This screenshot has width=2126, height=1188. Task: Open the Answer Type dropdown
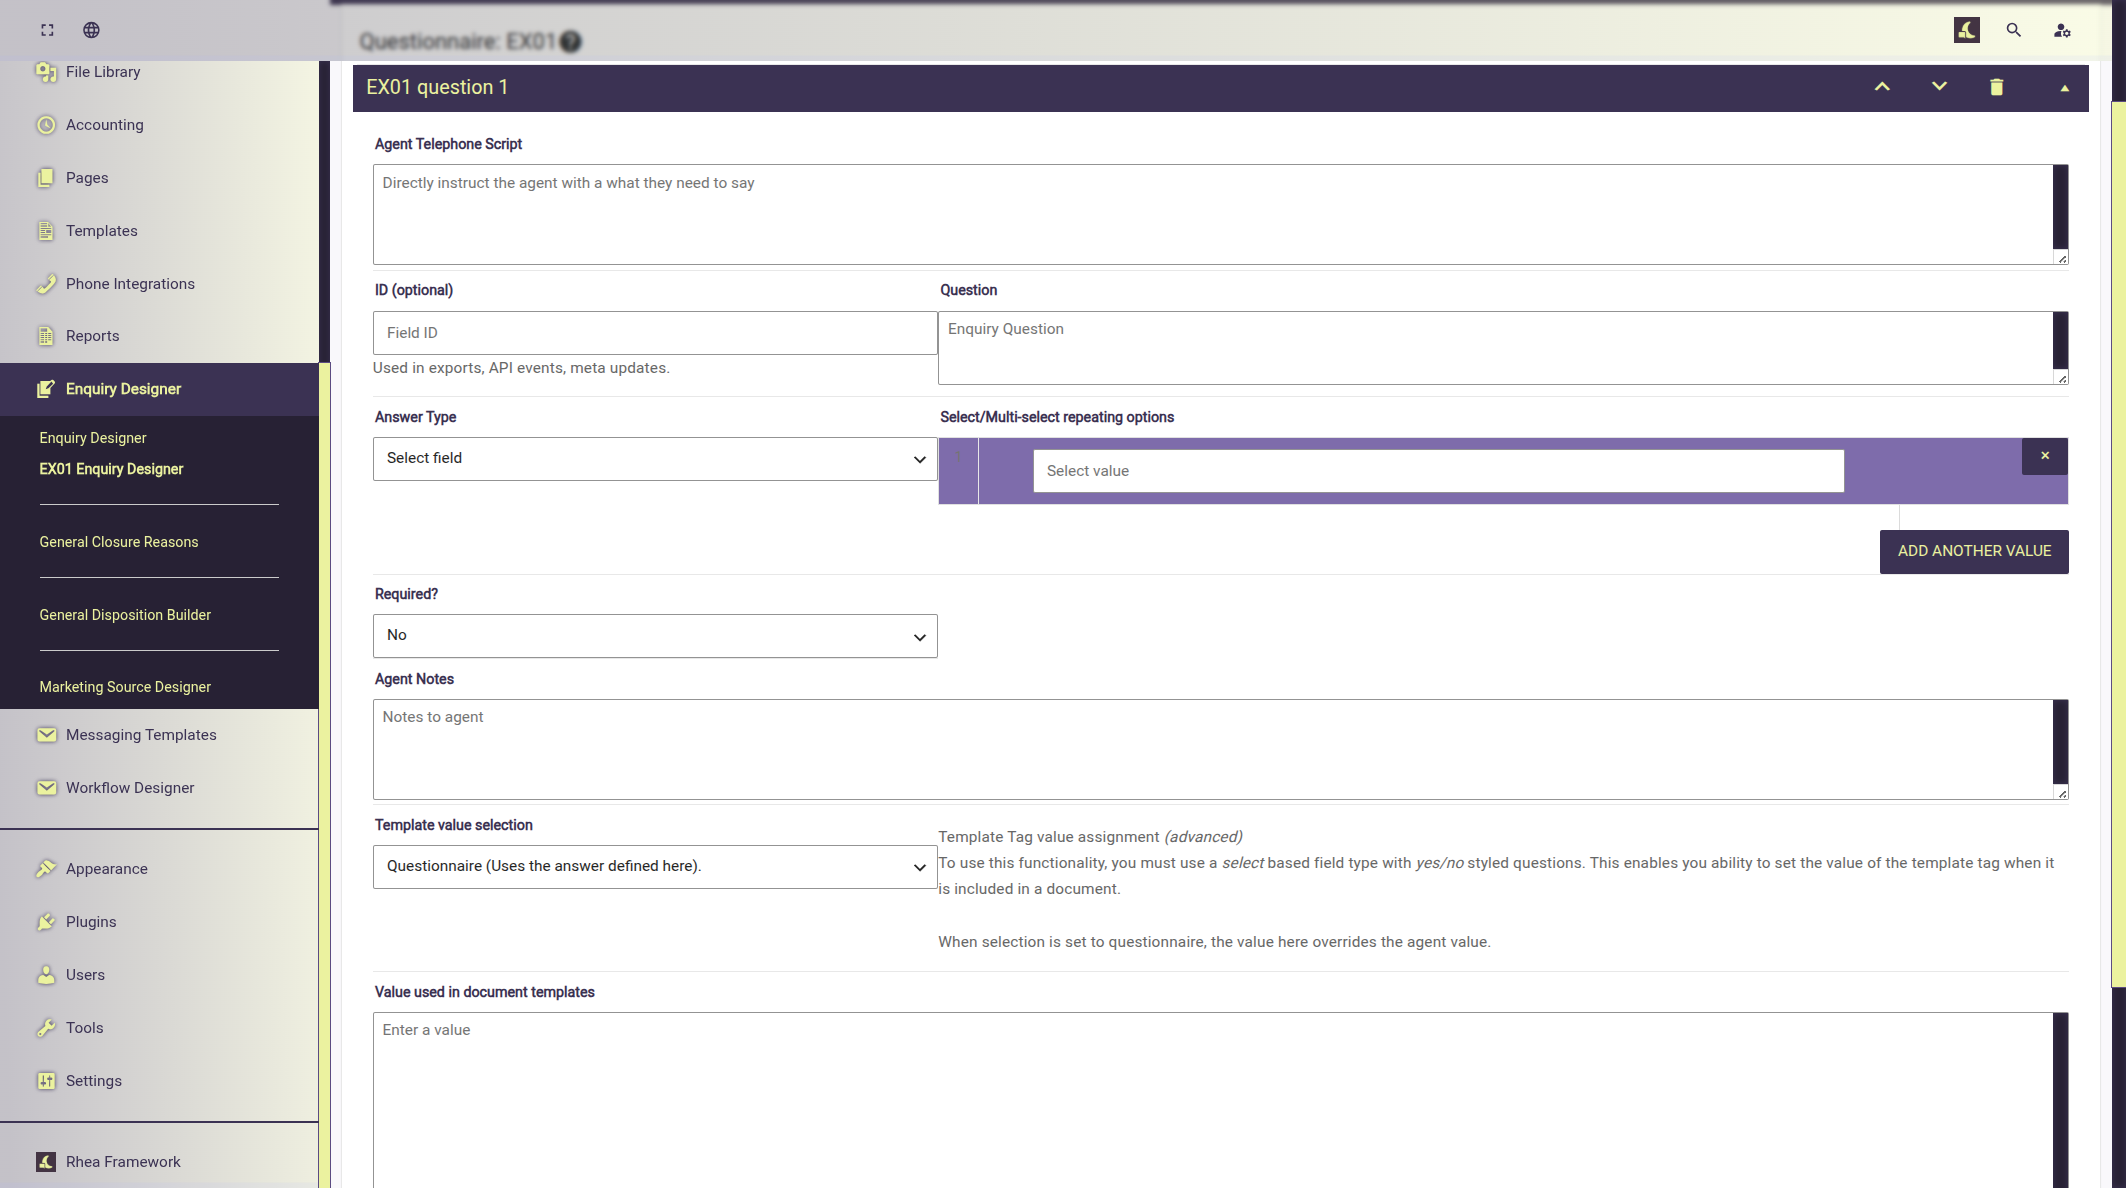pos(655,459)
